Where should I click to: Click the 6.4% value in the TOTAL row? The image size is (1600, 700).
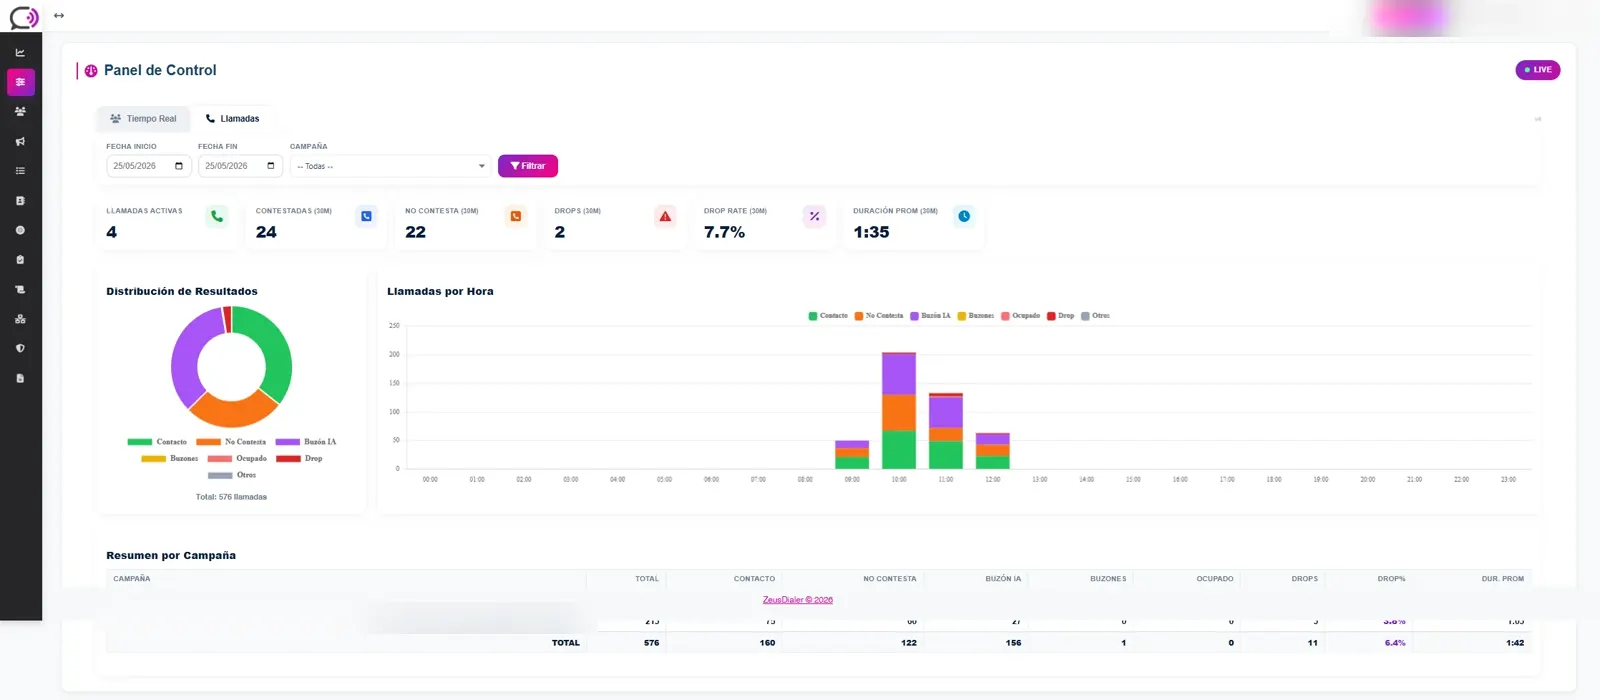[x=1395, y=643]
